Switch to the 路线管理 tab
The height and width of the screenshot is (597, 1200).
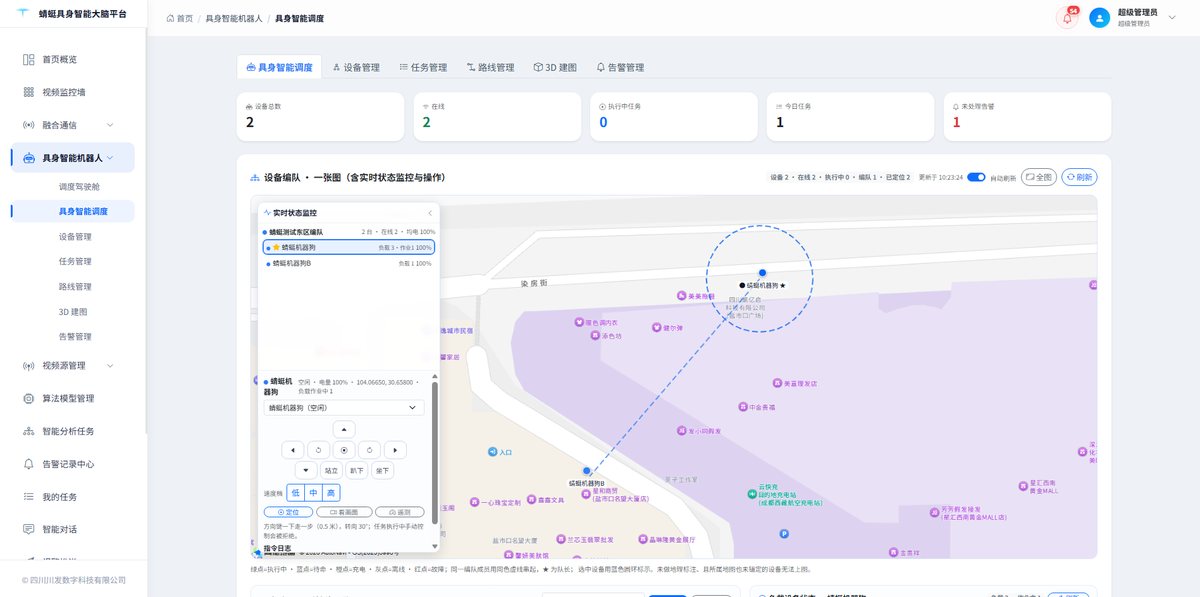(490, 67)
